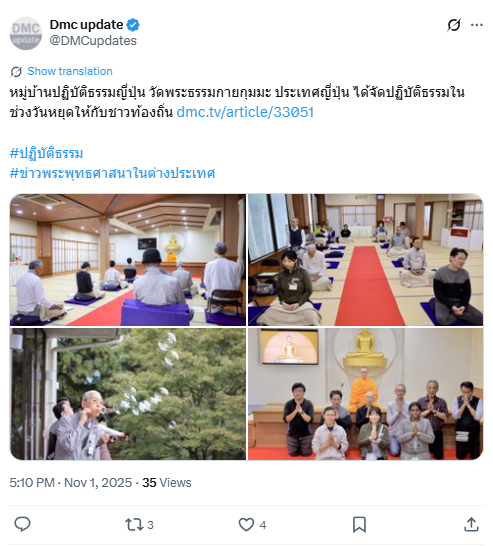Click the blue verified badge

coord(133,25)
